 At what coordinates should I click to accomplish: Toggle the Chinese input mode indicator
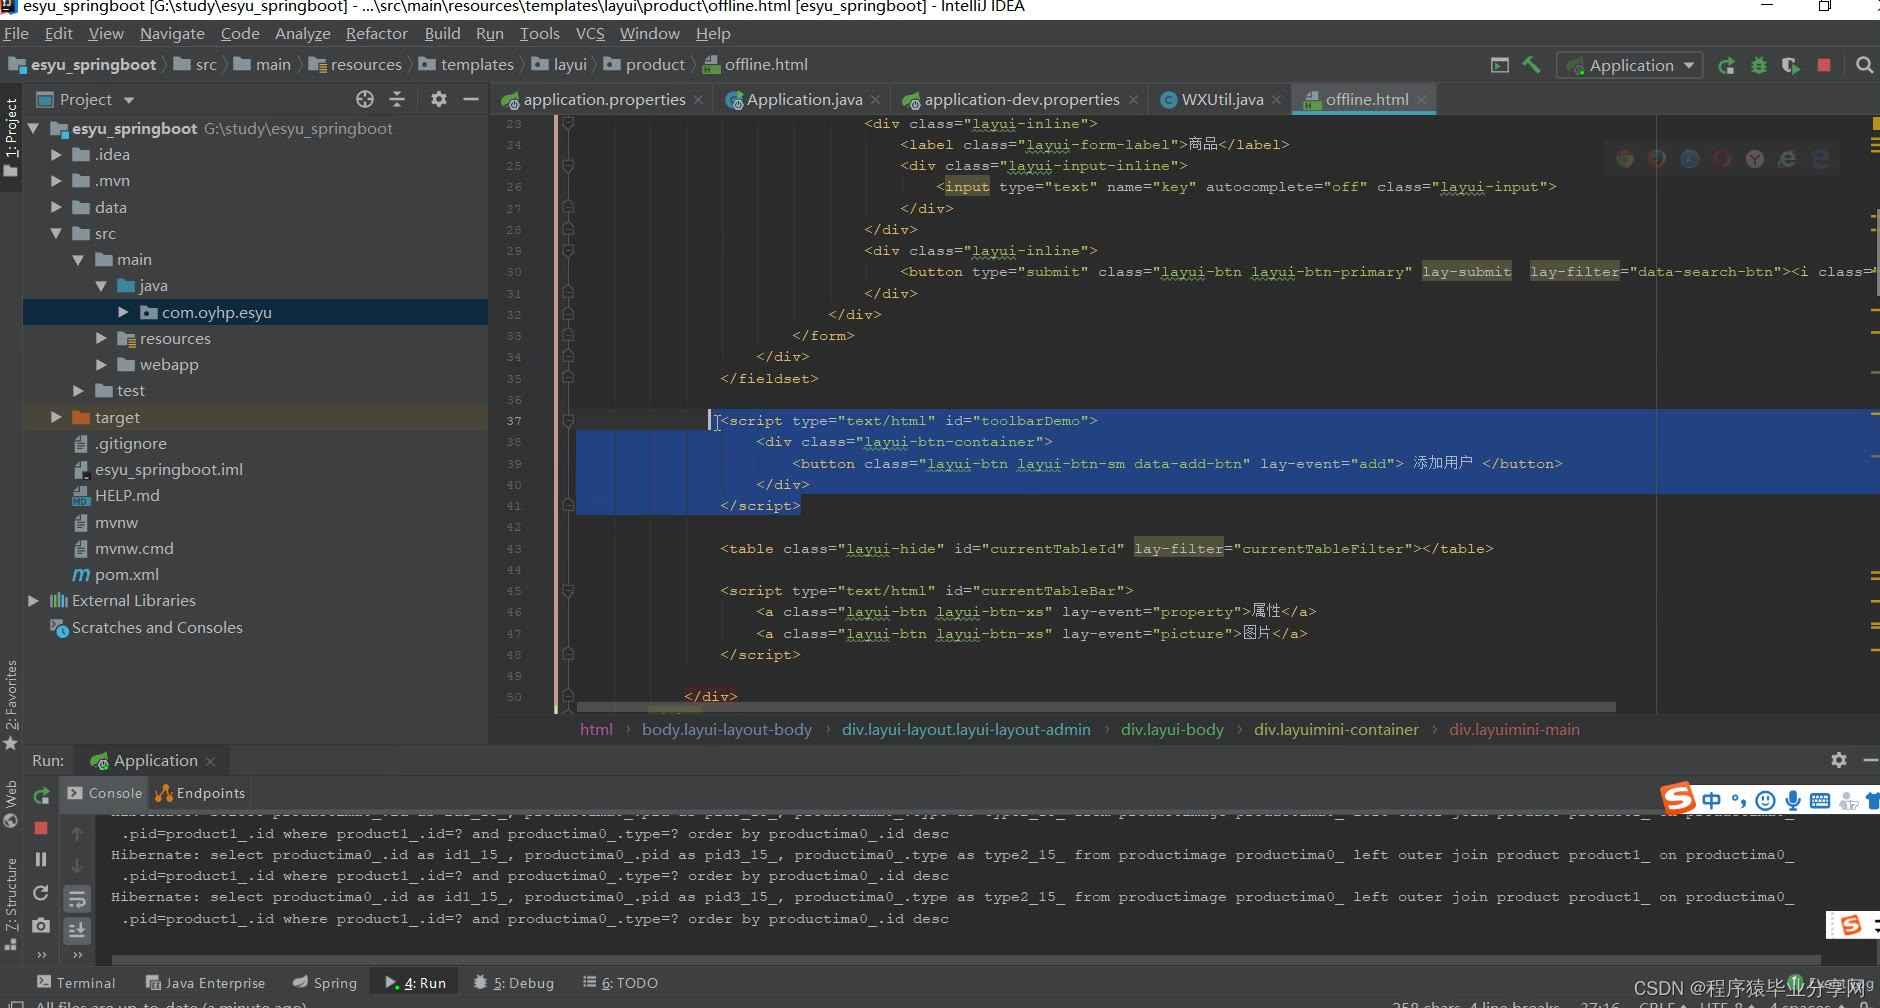1712,800
